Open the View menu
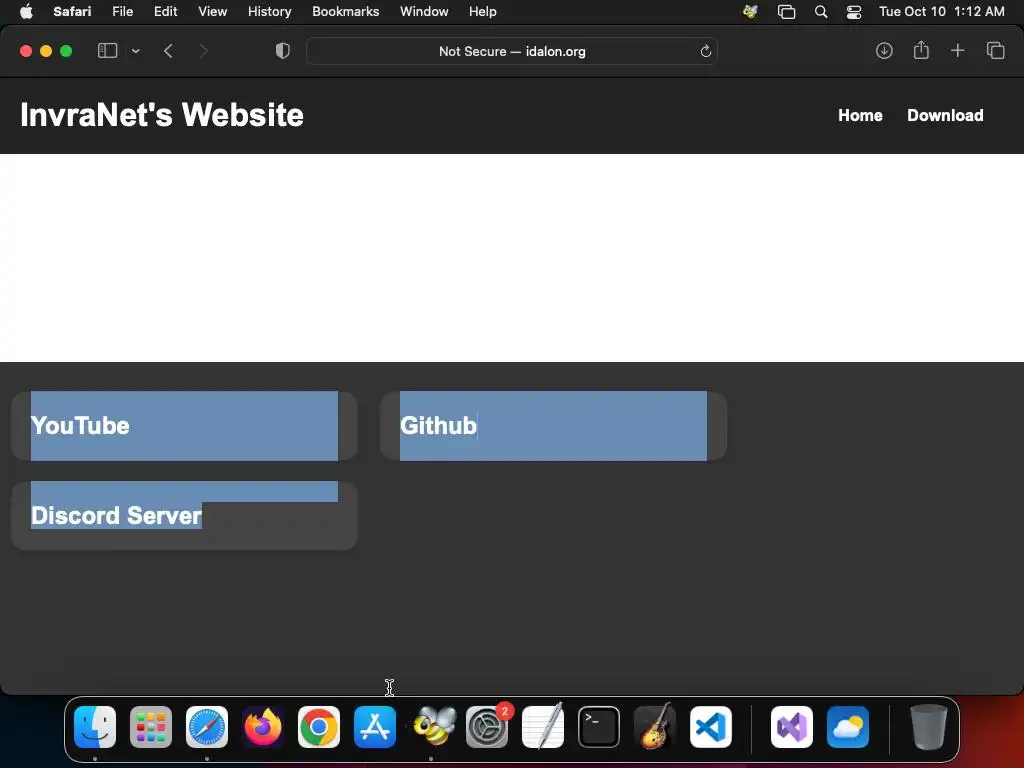This screenshot has width=1024, height=768. [x=212, y=12]
